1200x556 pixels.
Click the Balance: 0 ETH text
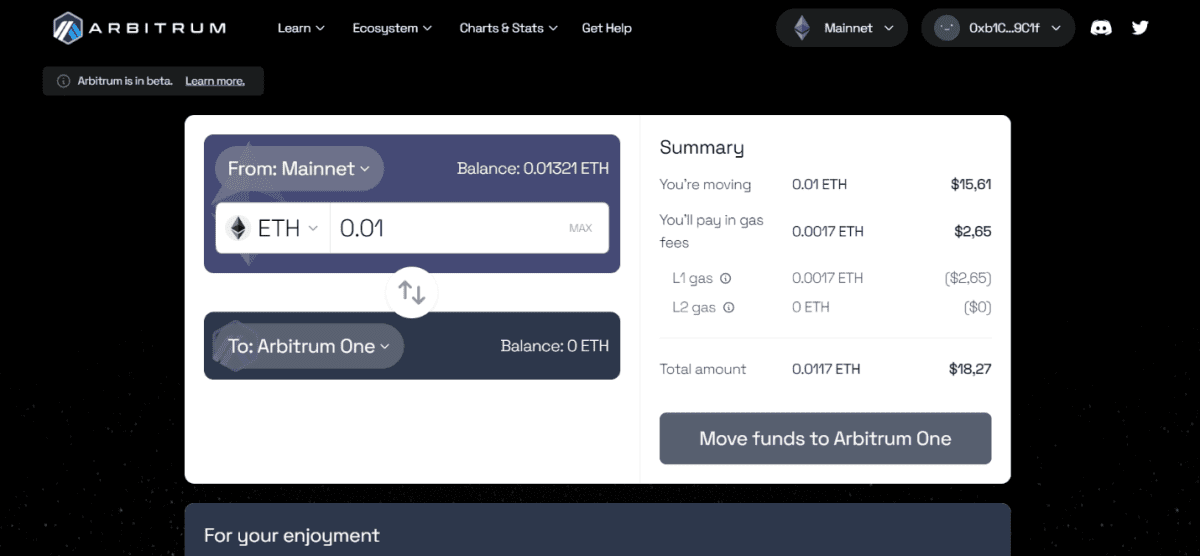point(555,346)
